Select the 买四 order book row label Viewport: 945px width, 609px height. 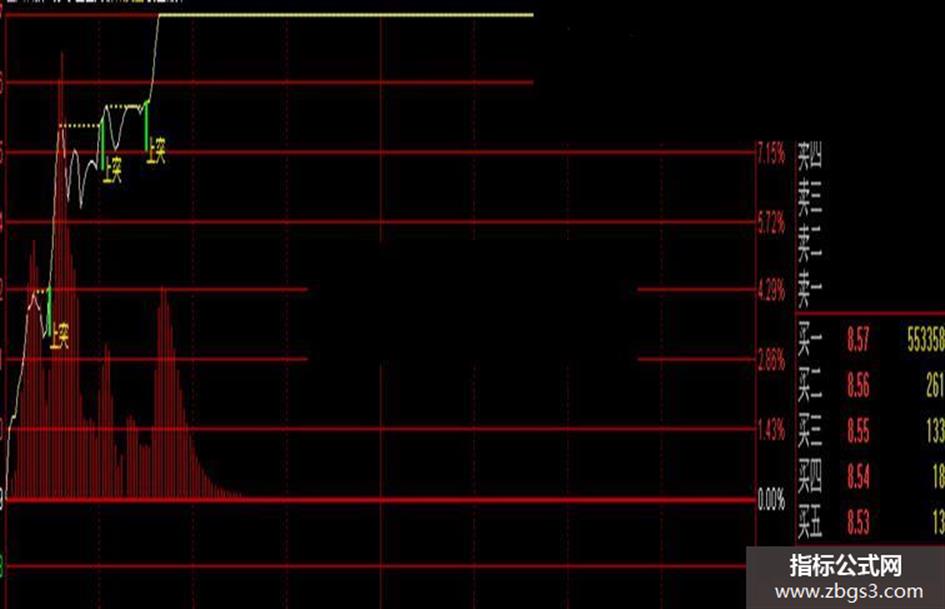[809, 476]
